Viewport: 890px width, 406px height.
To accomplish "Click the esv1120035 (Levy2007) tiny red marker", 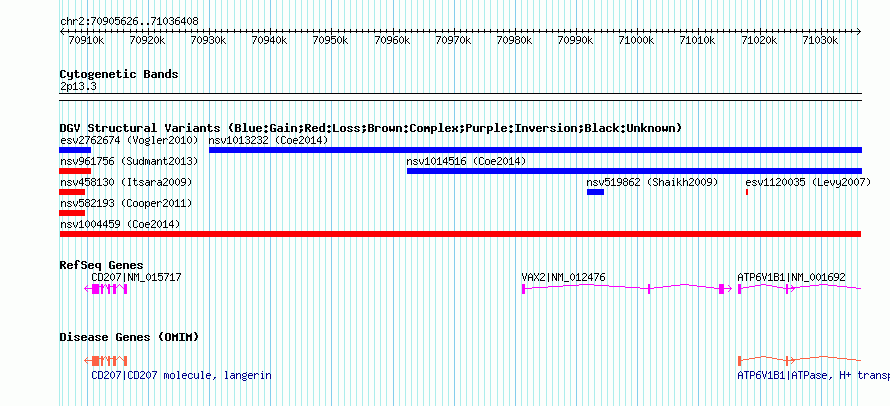I will (747, 192).
